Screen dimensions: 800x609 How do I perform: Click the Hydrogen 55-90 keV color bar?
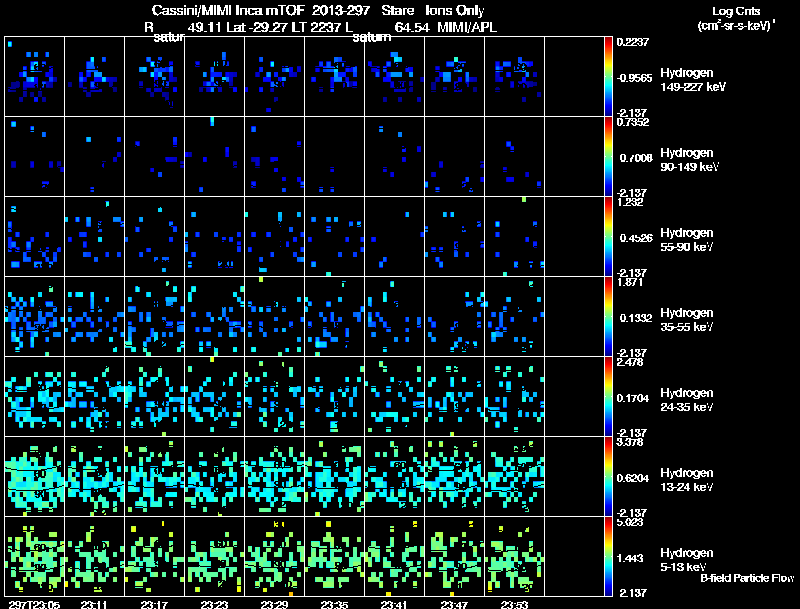tap(608, 237)
